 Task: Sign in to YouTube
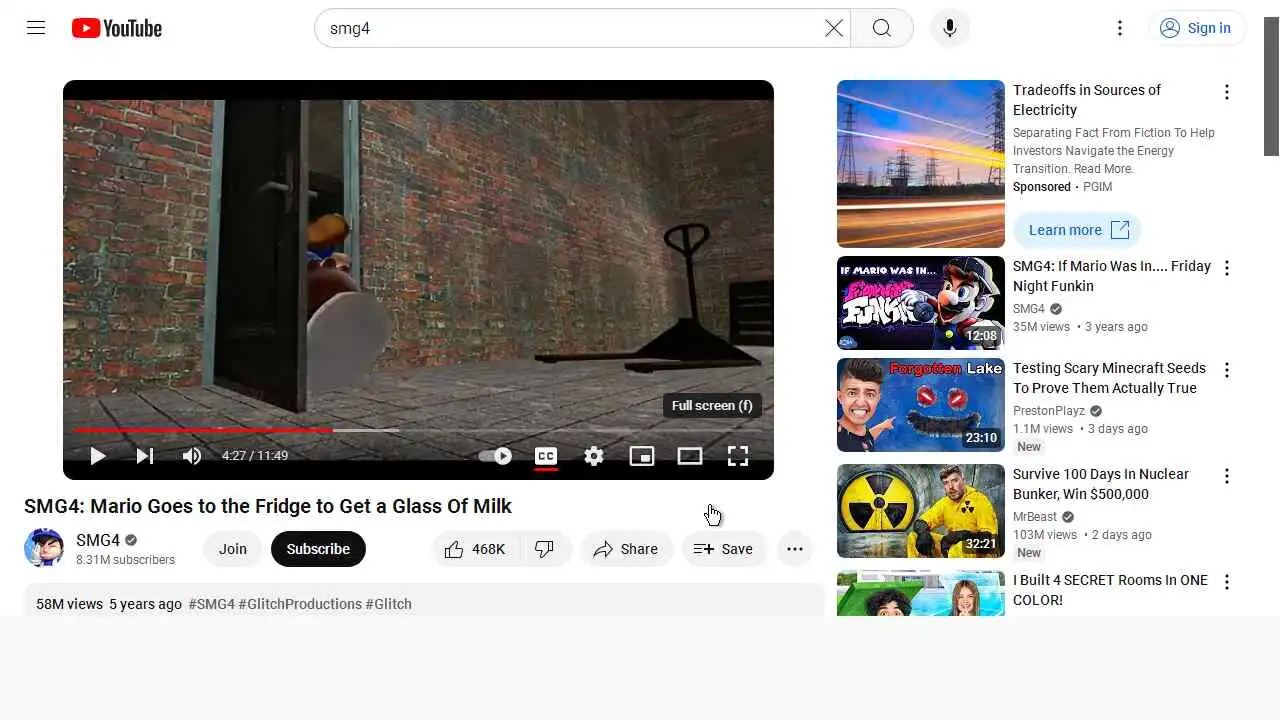coord(1197,28)
